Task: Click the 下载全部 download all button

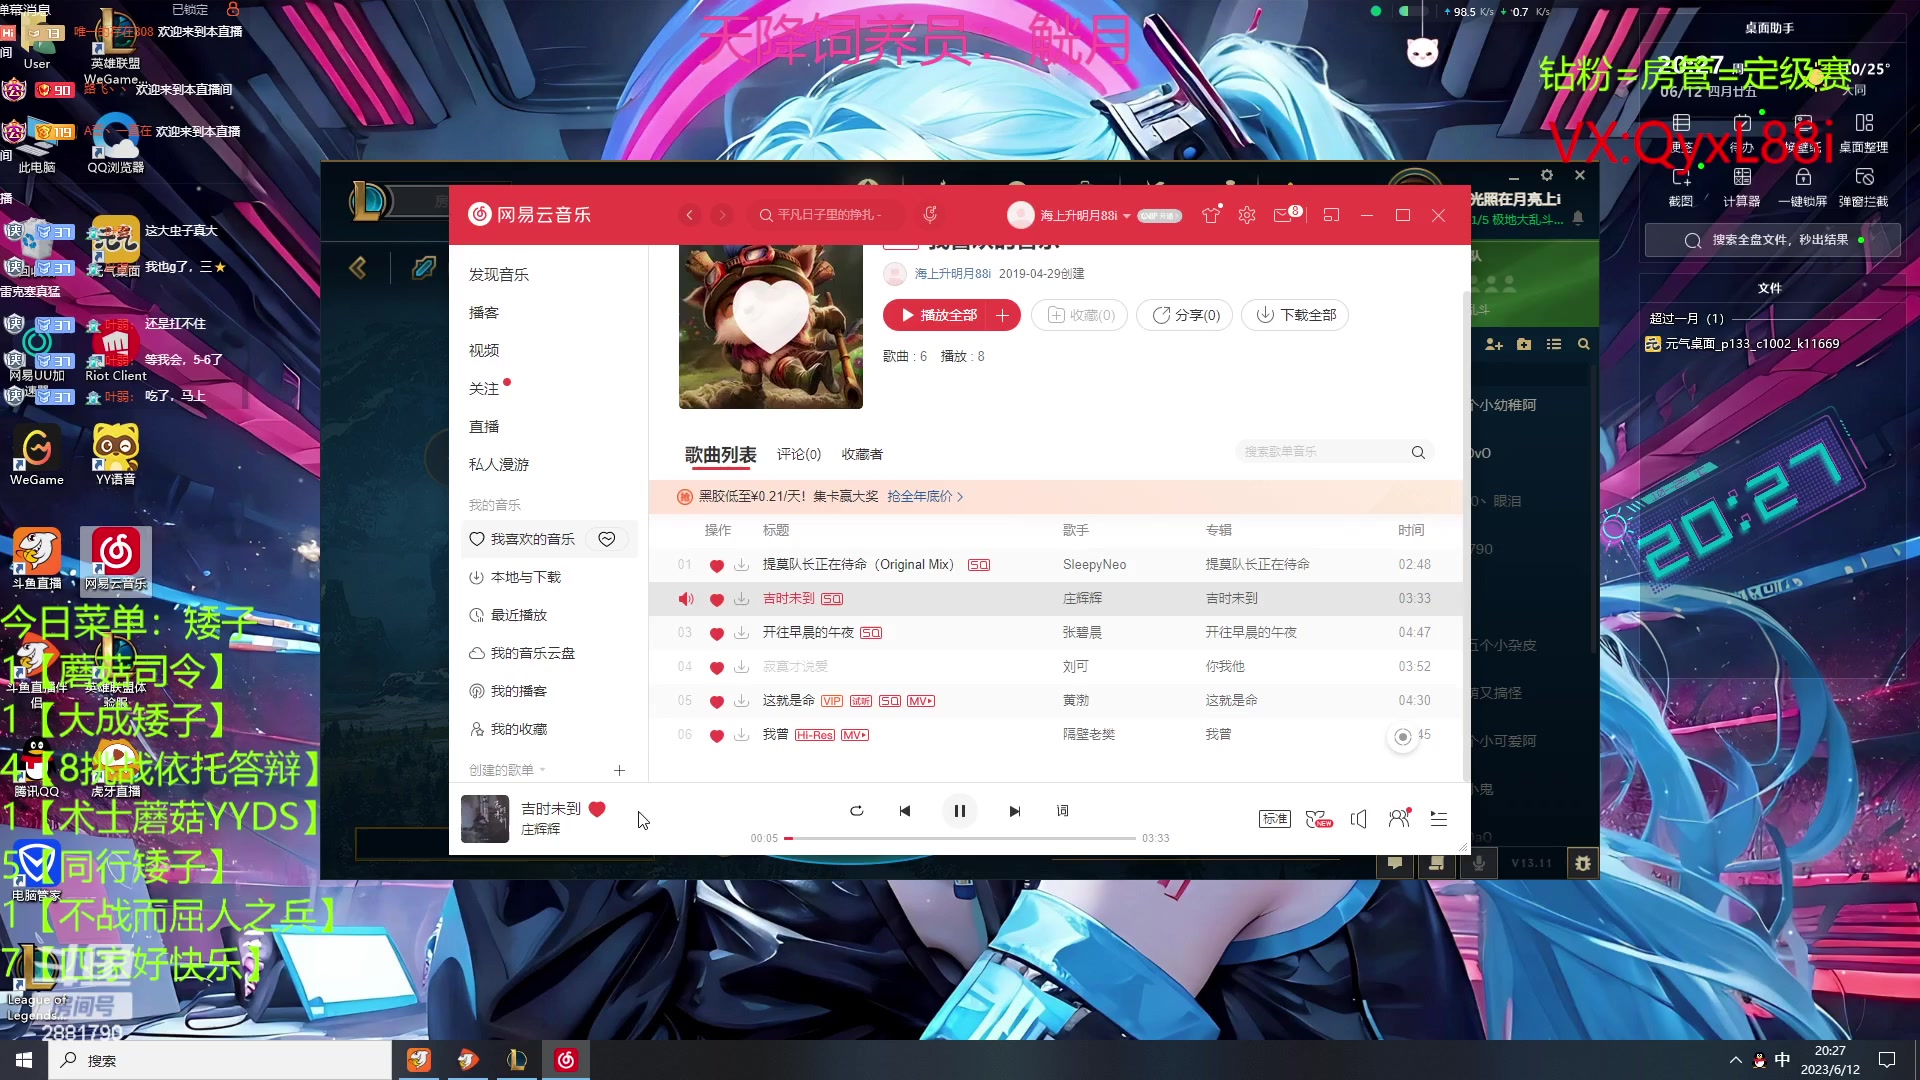Action: pos(1295,315)
